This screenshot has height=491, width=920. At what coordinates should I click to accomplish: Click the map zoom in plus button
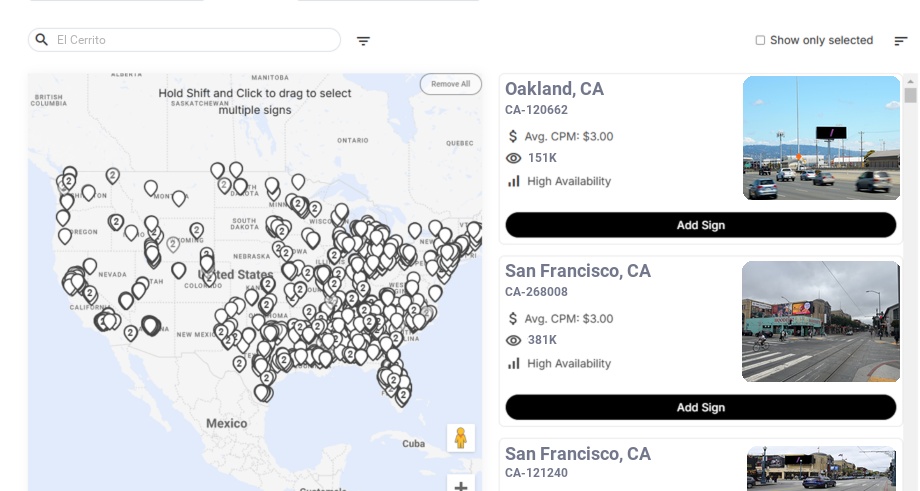[461, 485]
